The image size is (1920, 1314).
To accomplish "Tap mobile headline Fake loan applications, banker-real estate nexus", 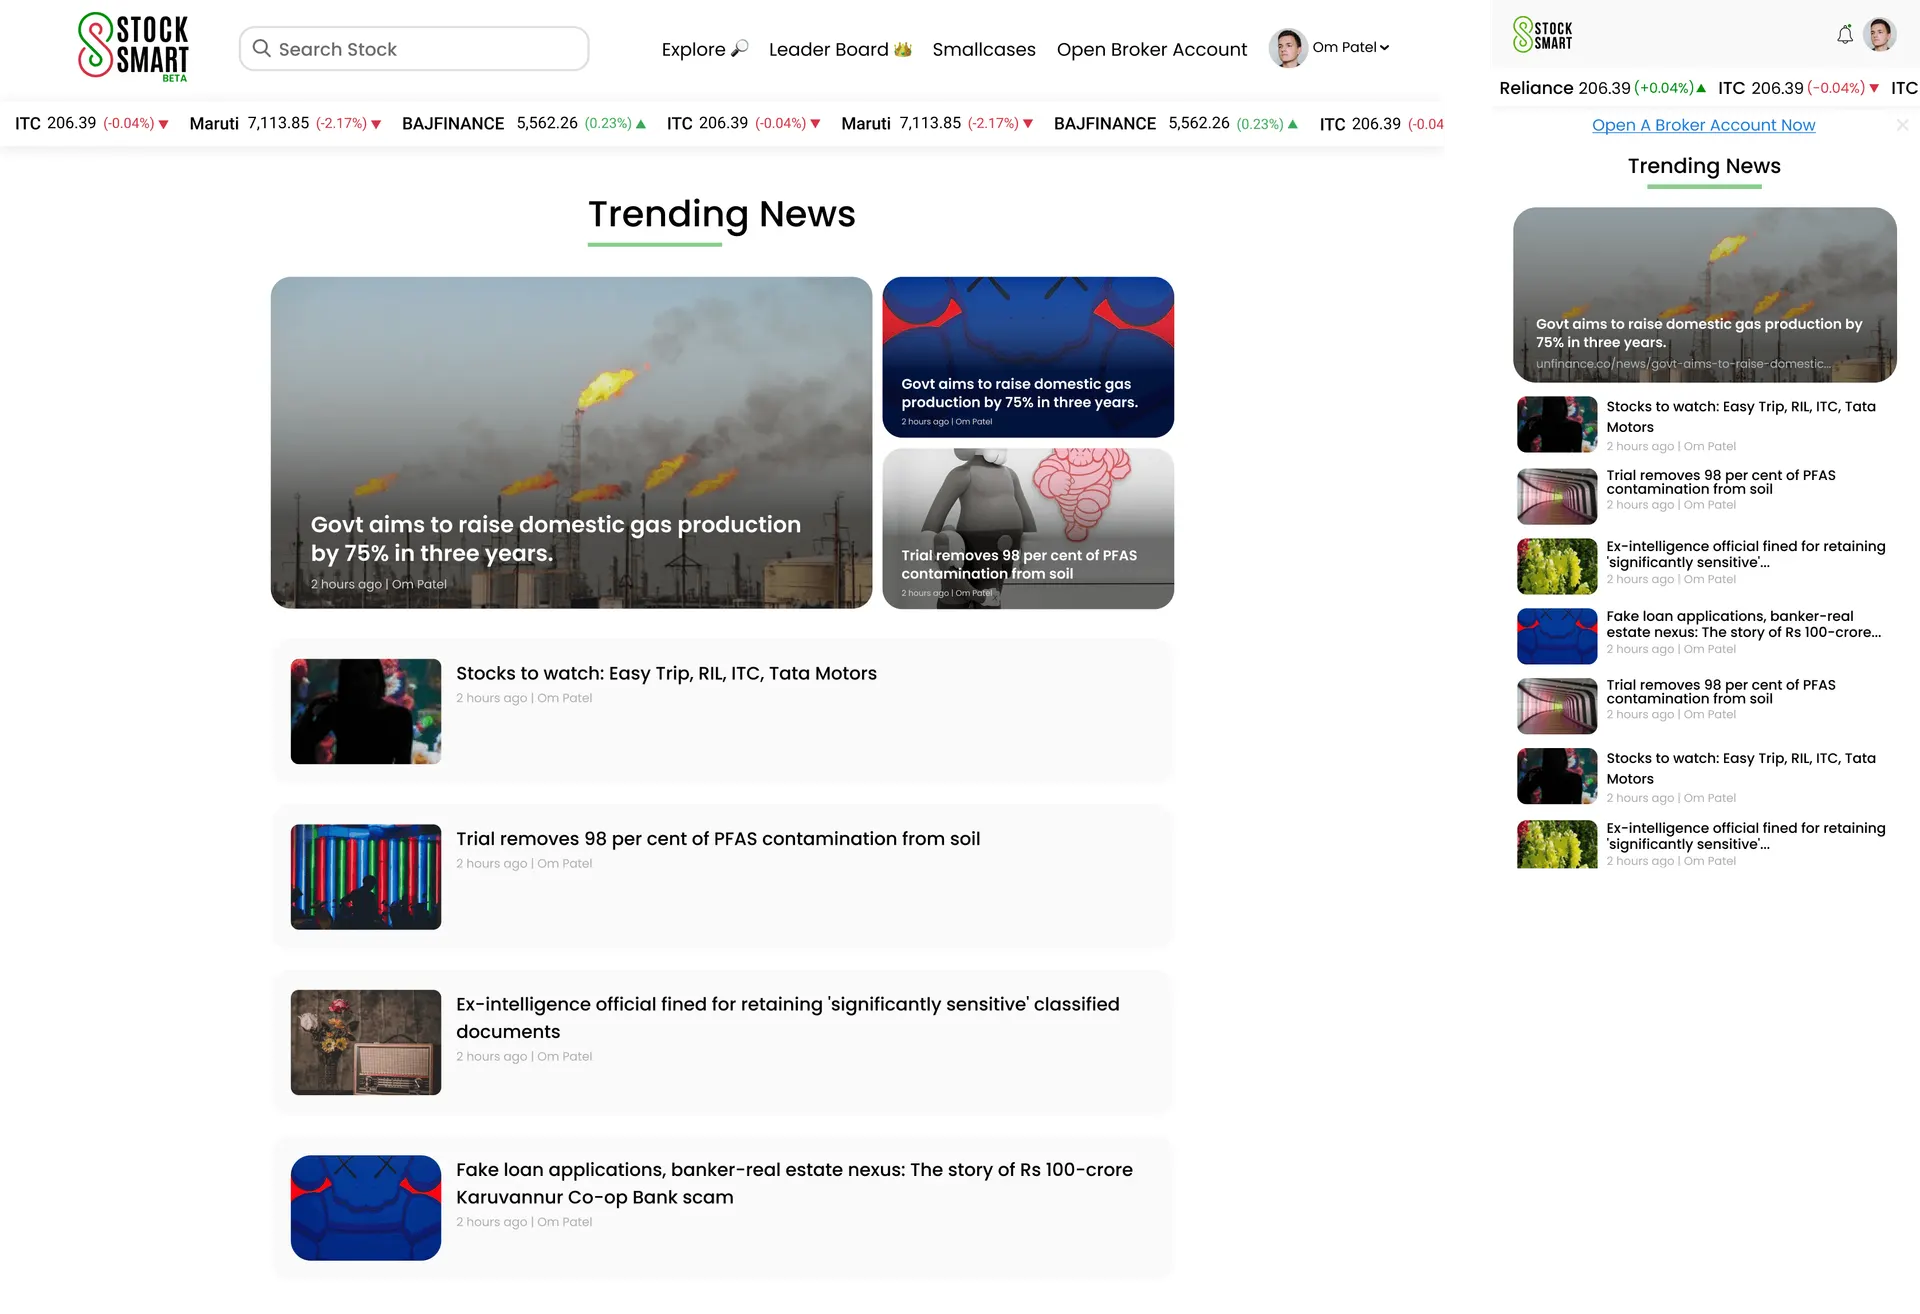I will (x=1744, y=624).
